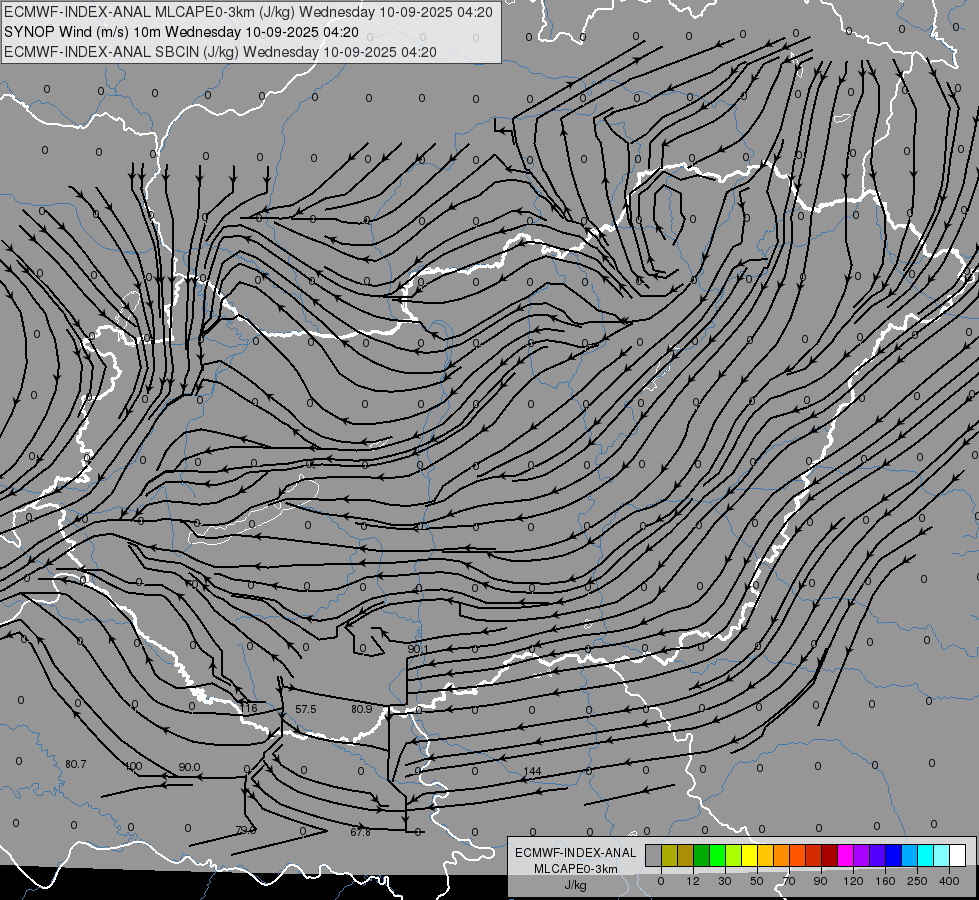Click the 70 tick label on the legend
This screenshot has width=979, height=900.
tap(789, 881)
